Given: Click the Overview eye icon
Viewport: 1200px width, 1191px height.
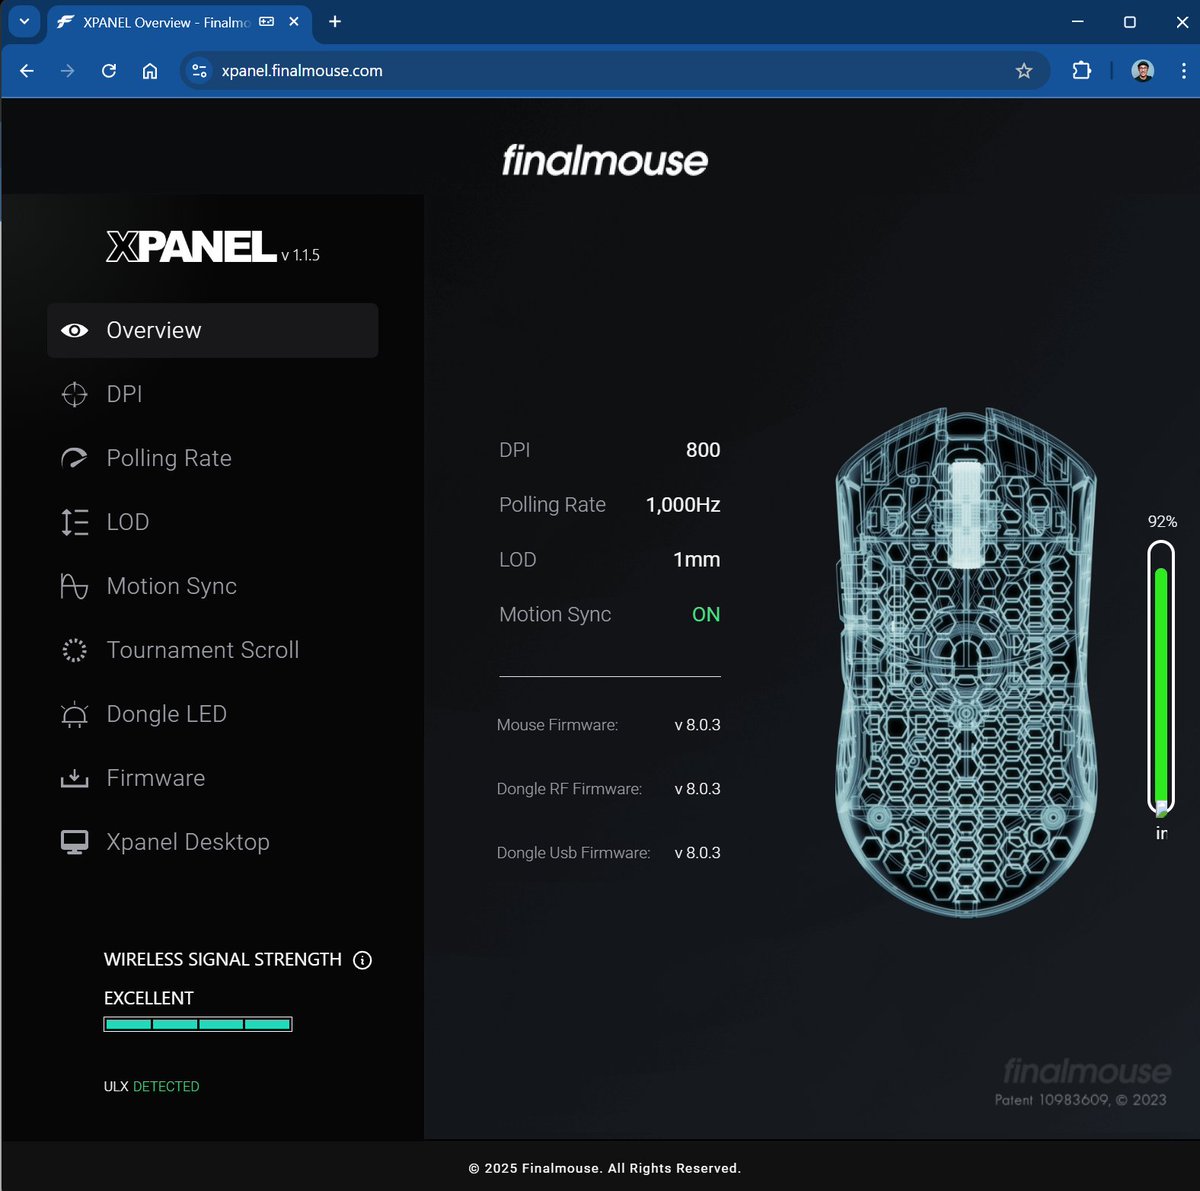Looking at the screenshot, I should (75, 330).
